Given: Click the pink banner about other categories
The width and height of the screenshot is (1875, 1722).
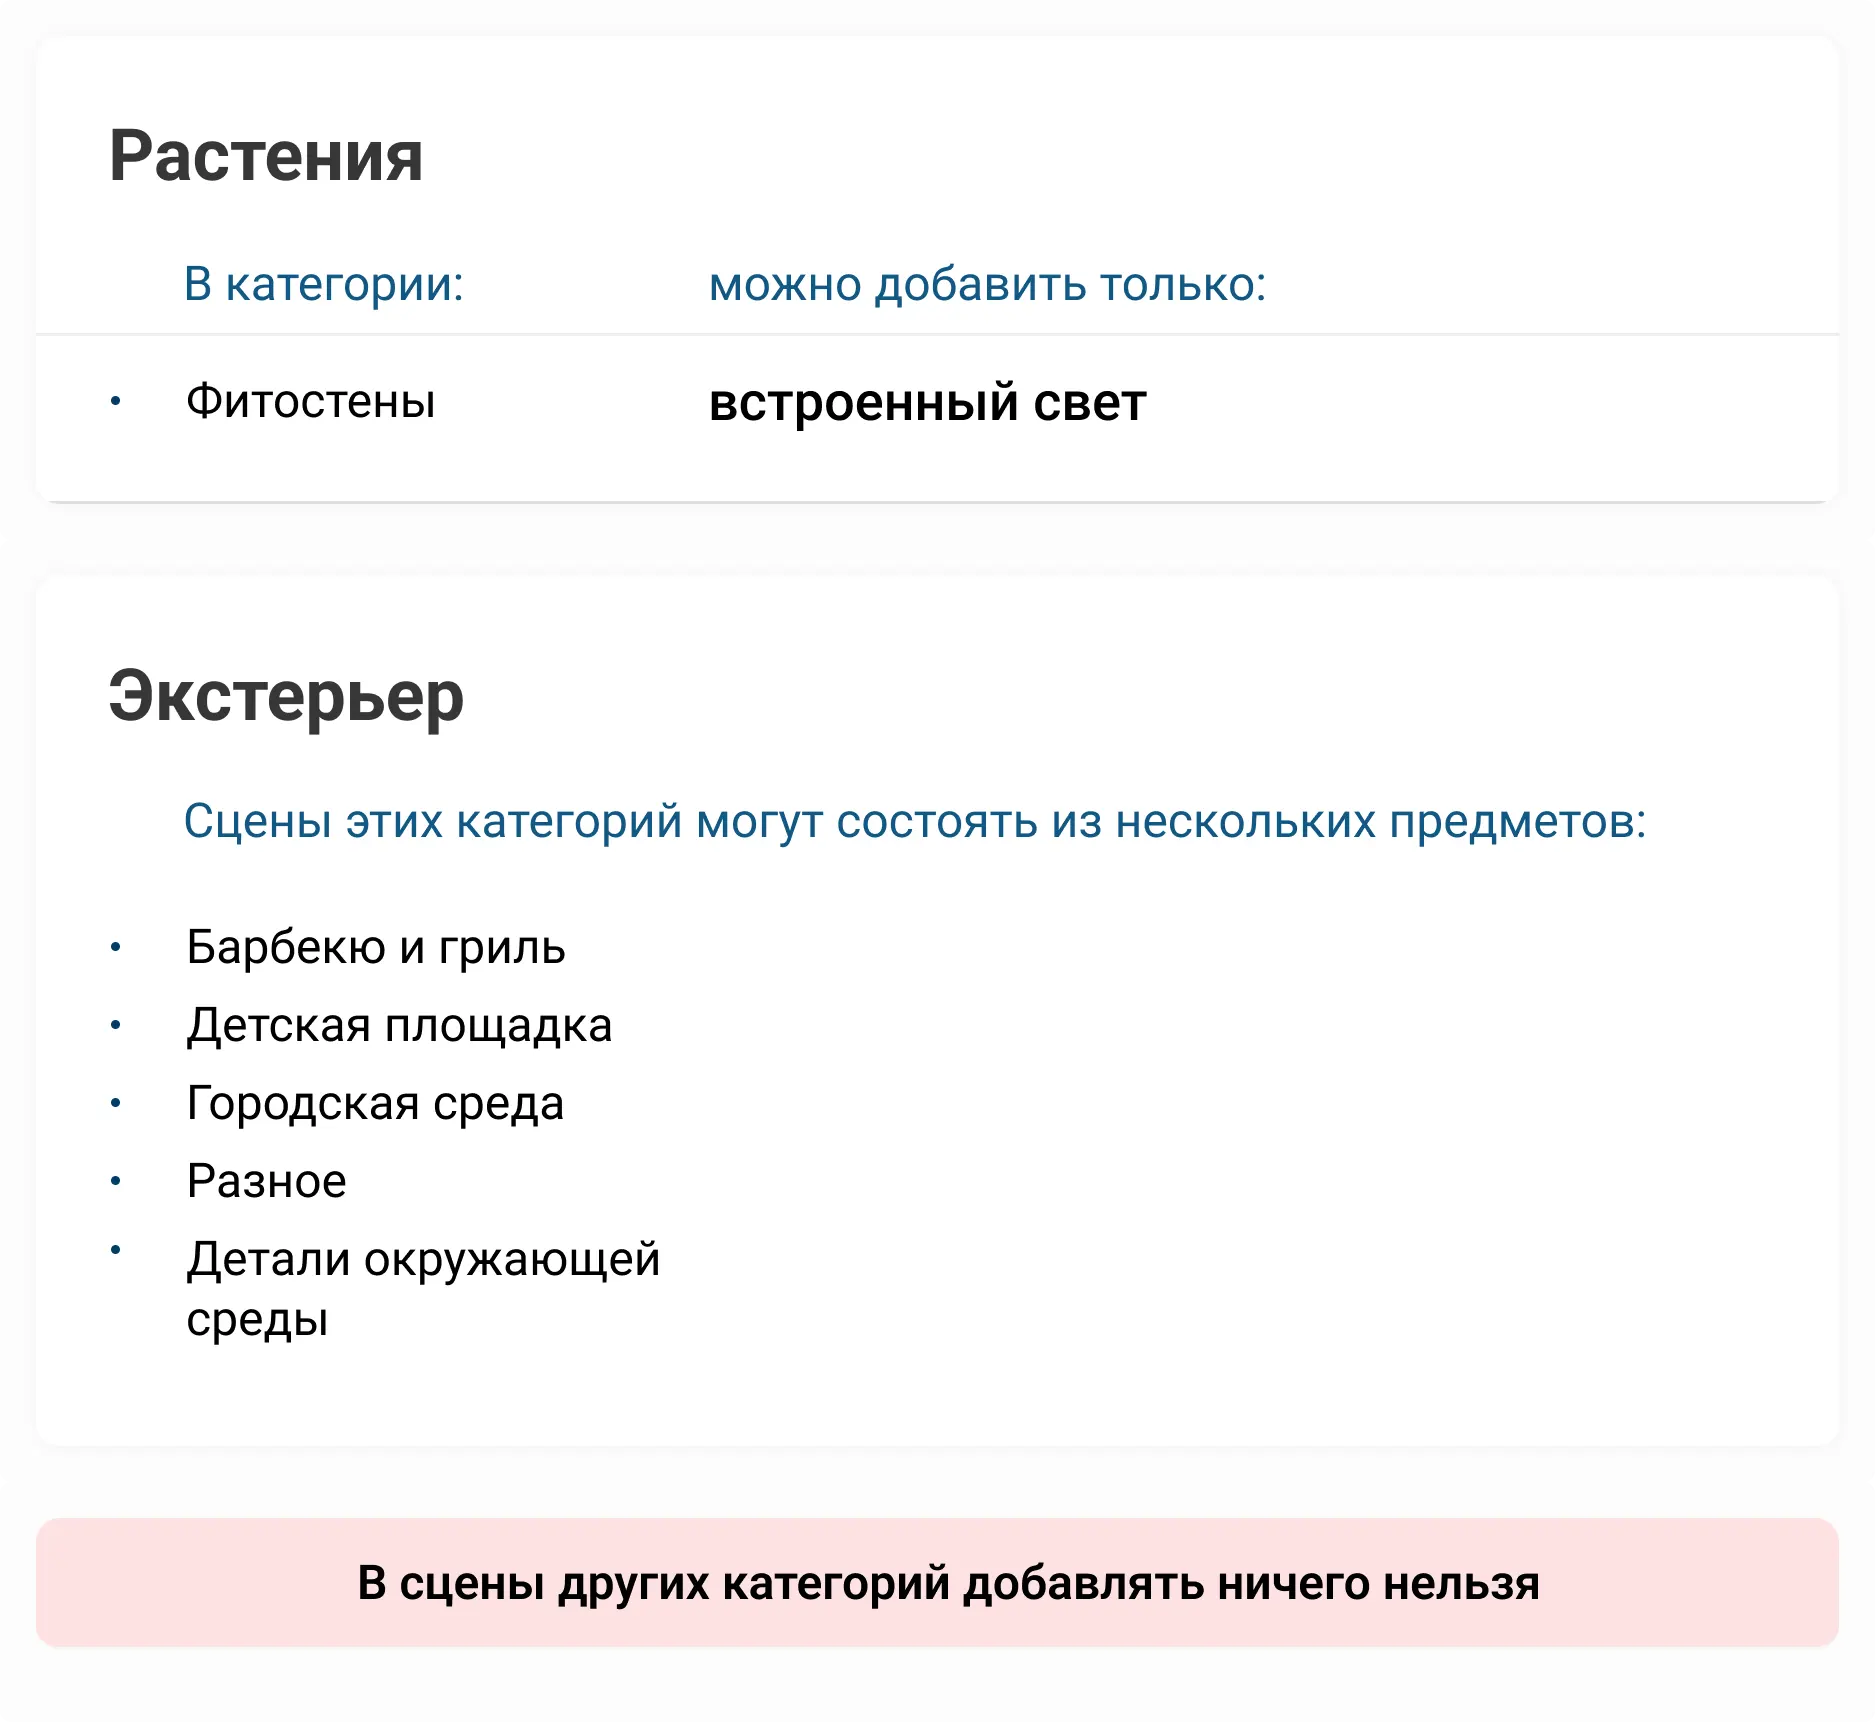Looking at the screenshot, I should (937, 1583).
